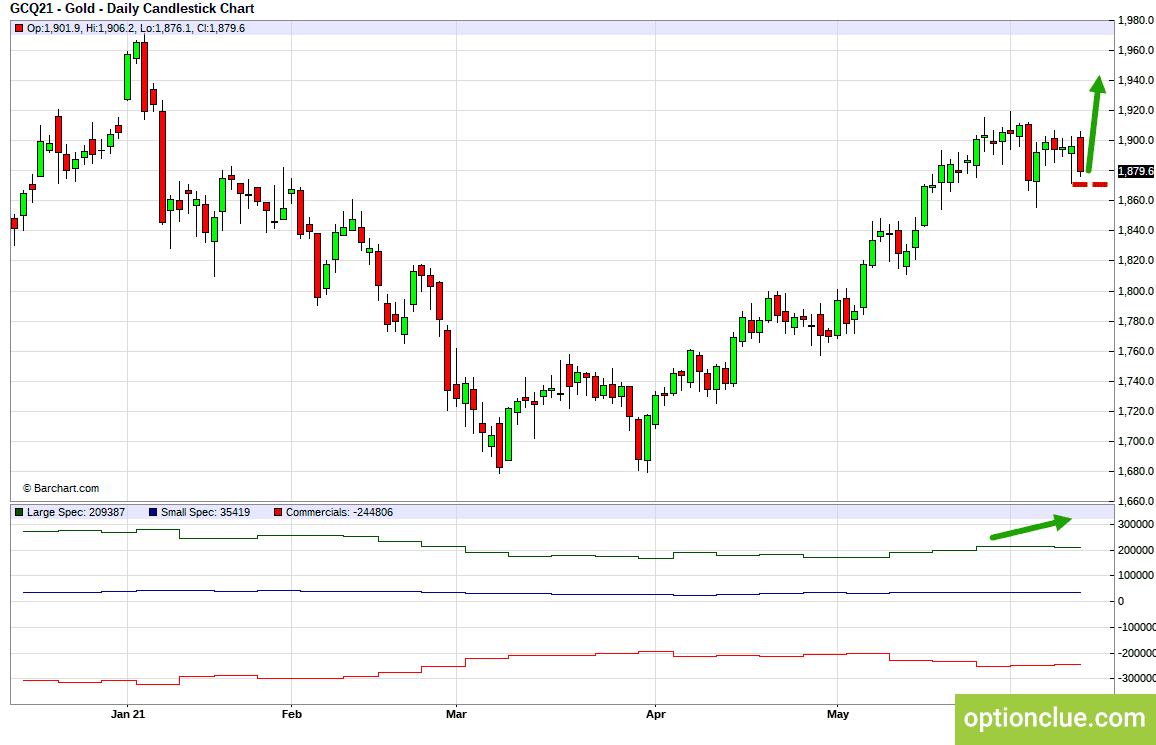Select the Small Spec: 35419 legend label
The height and width of the screenshot is (745, 1156).
205,512
